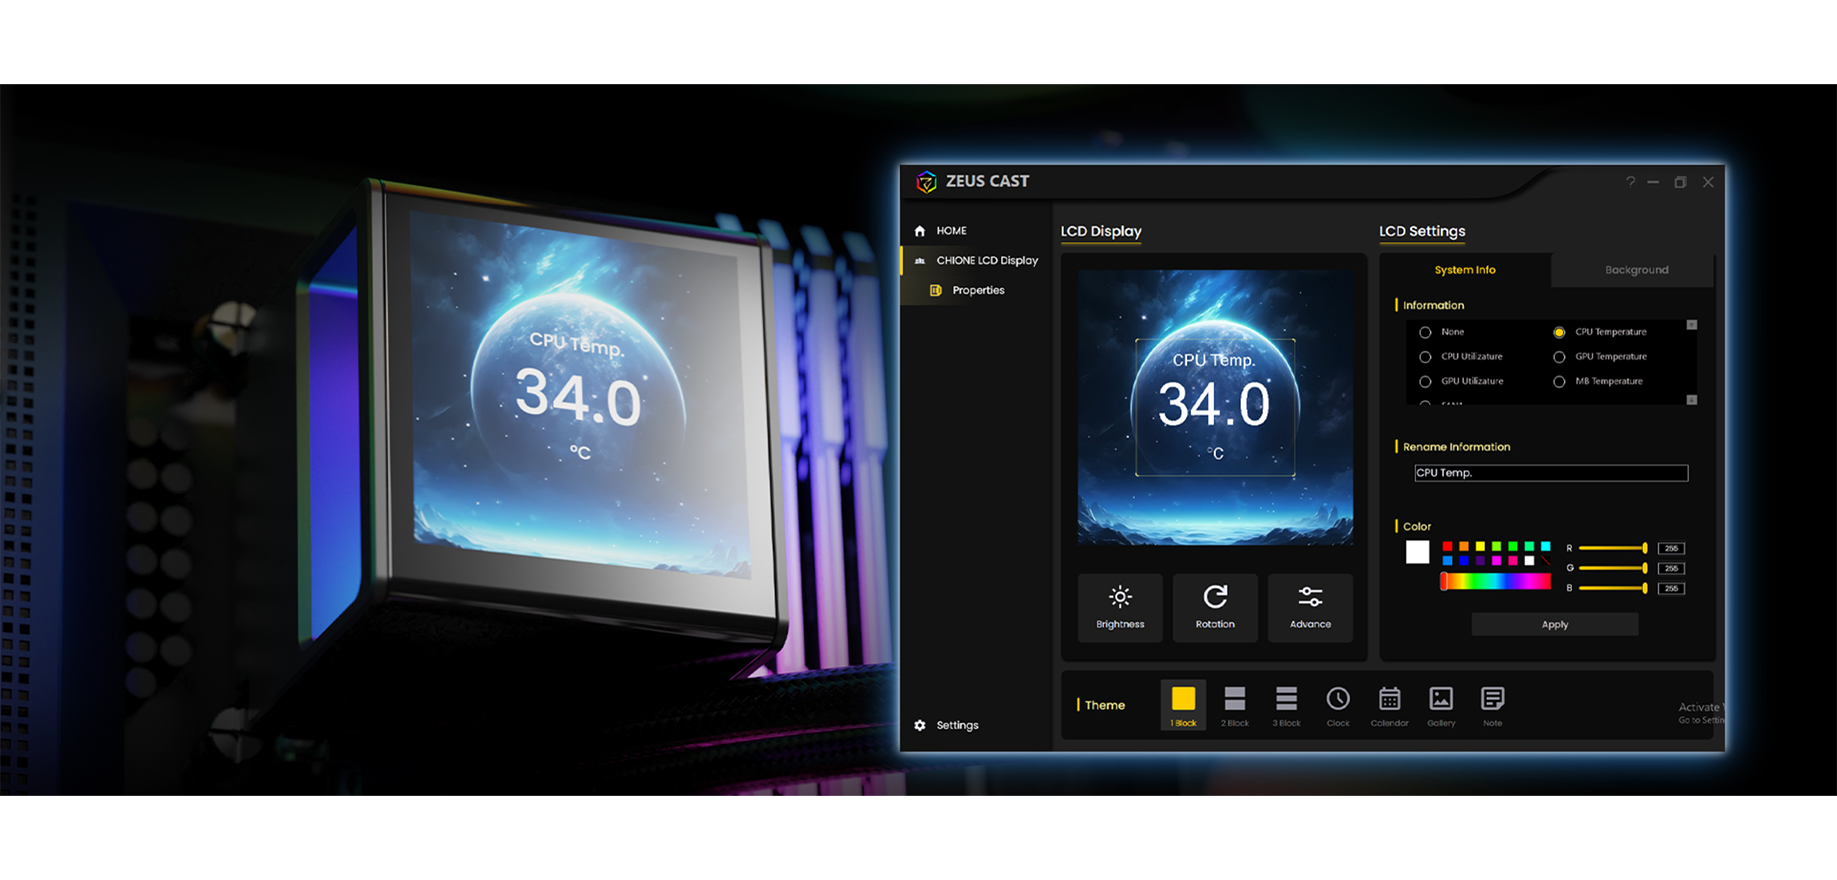Select the GPU Temperature radio button
The image size is (1837, 880).
coord(1559,357)
